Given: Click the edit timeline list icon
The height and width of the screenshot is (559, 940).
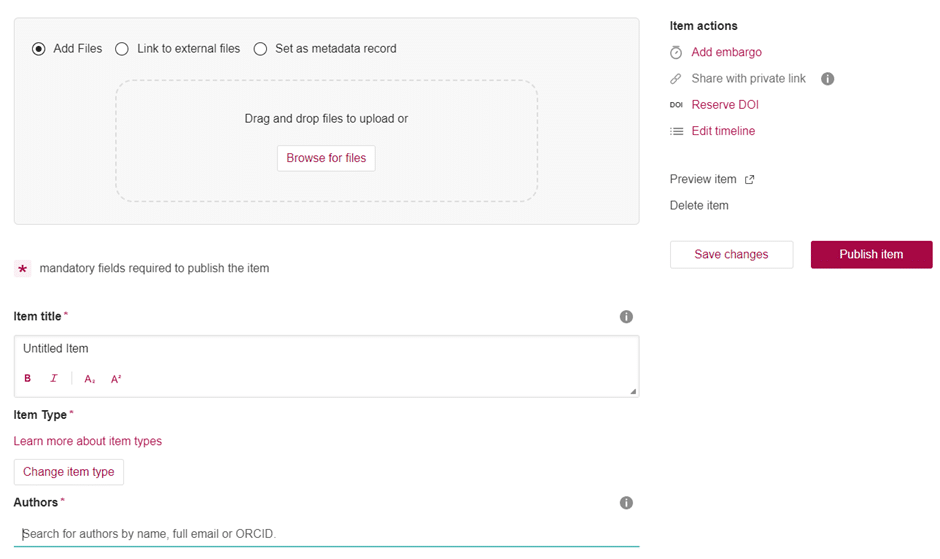Looking at the screenshot, I should pos(676,131).
